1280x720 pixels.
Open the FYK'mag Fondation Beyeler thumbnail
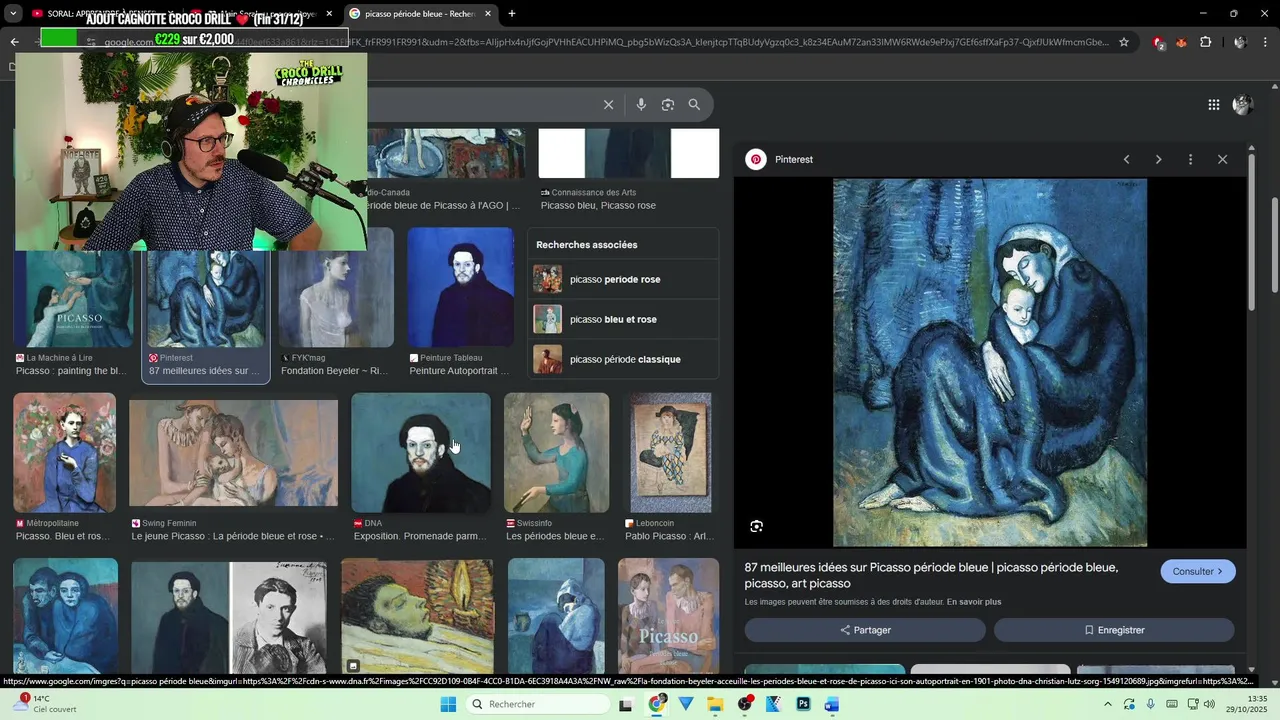336,298
